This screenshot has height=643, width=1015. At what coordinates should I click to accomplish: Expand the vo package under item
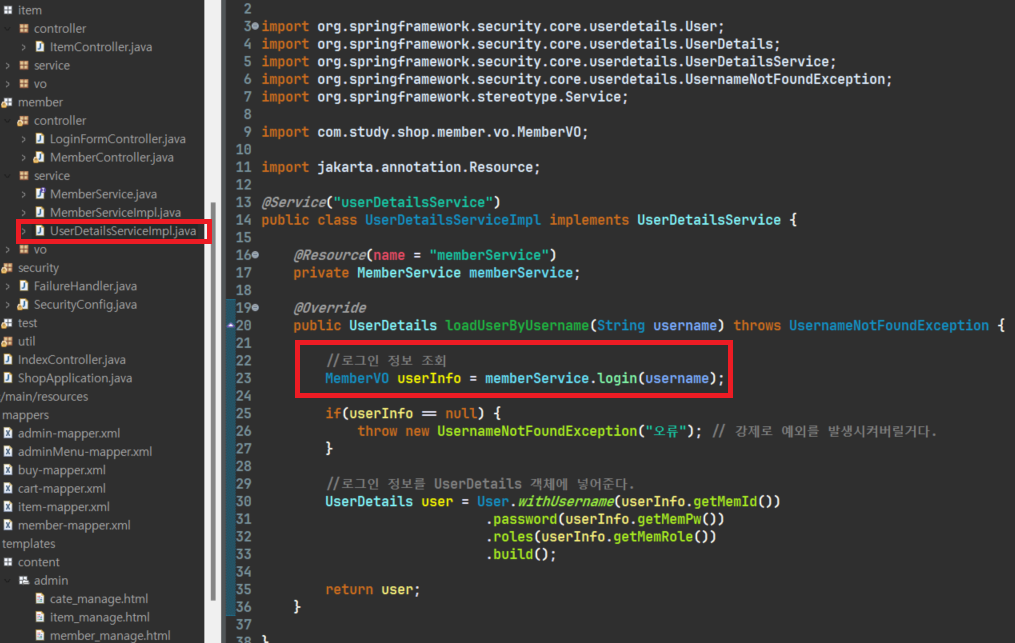(x=7, y=84)
